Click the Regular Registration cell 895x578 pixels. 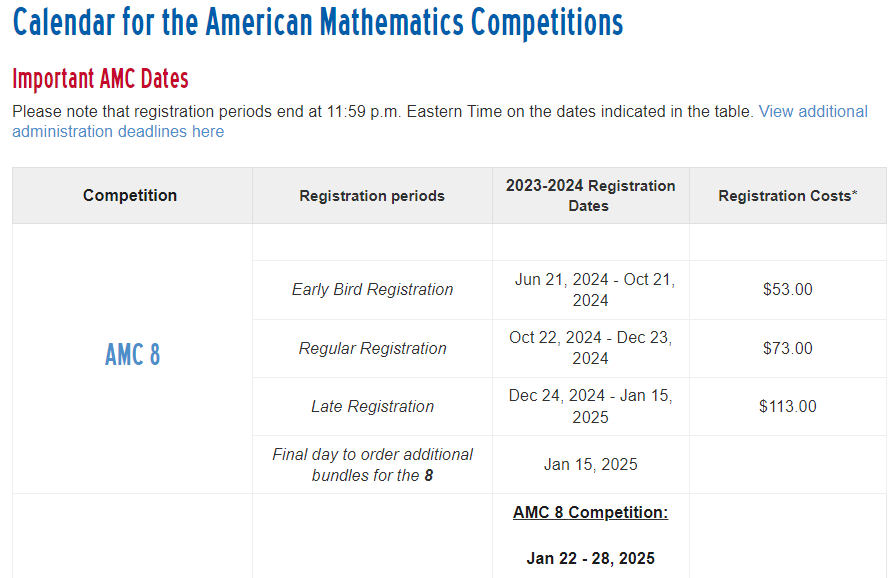[x=372, y=348]
